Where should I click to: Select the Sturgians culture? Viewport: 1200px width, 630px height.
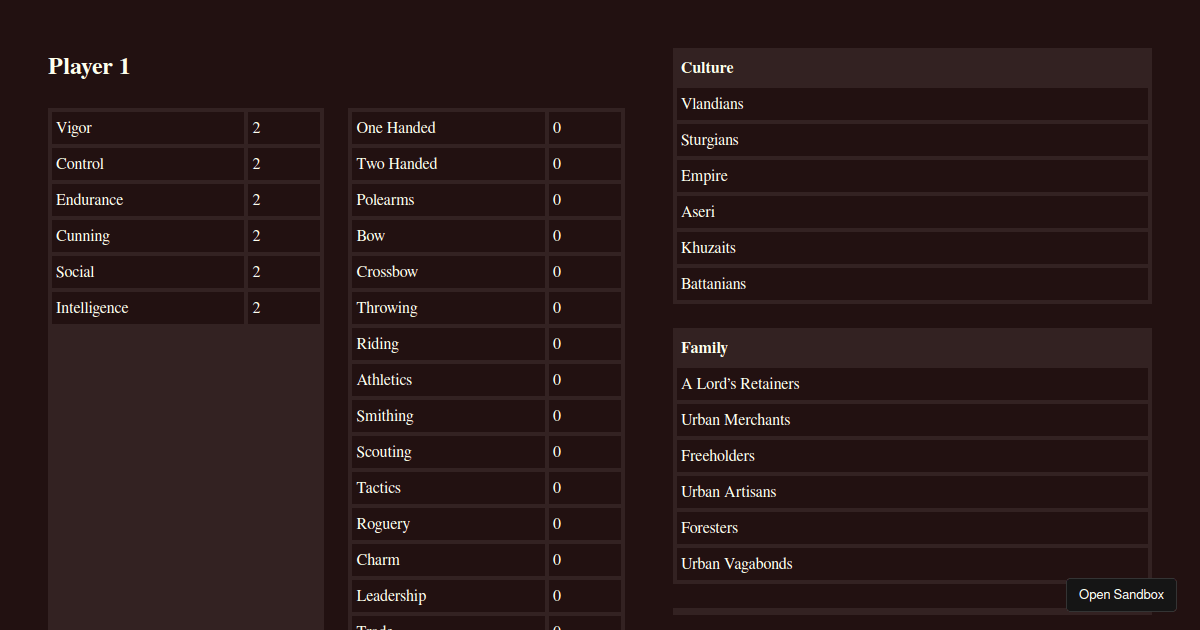click(911, 139)
